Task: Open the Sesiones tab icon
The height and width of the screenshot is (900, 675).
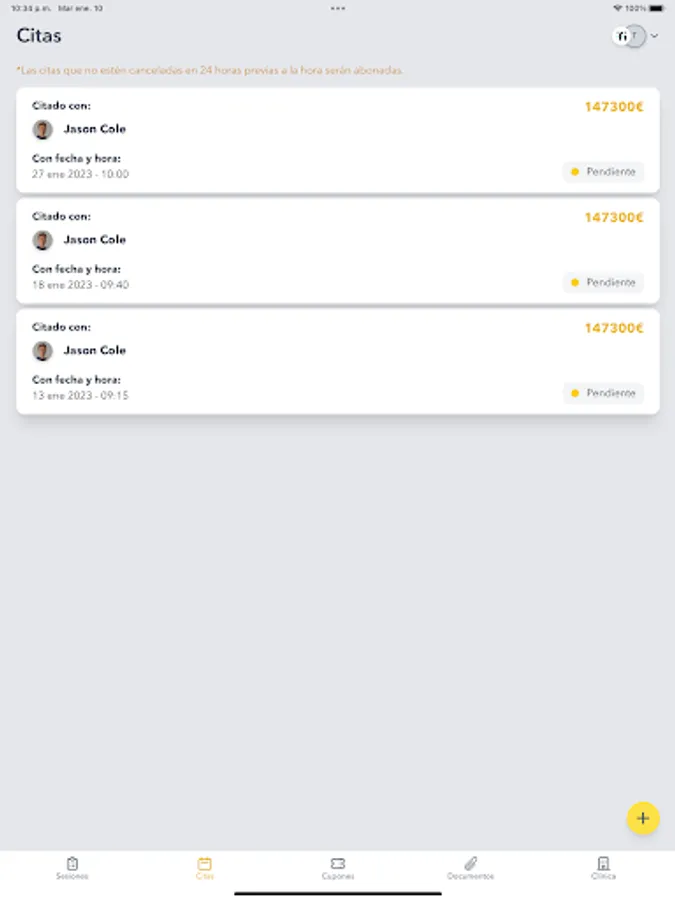Action: click(x=72, y=863)
